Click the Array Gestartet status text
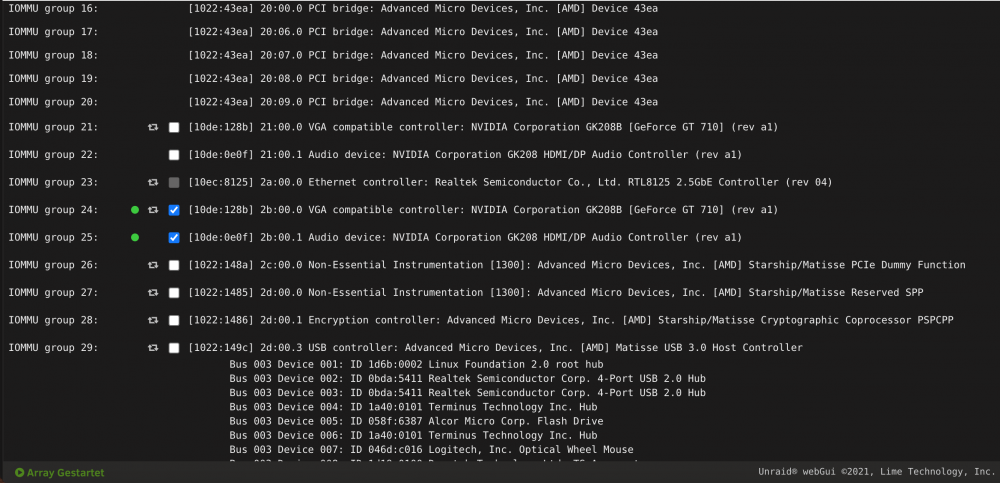This screenshot has width=1000, height=483. pyautogui.click(x=65, y=473)
